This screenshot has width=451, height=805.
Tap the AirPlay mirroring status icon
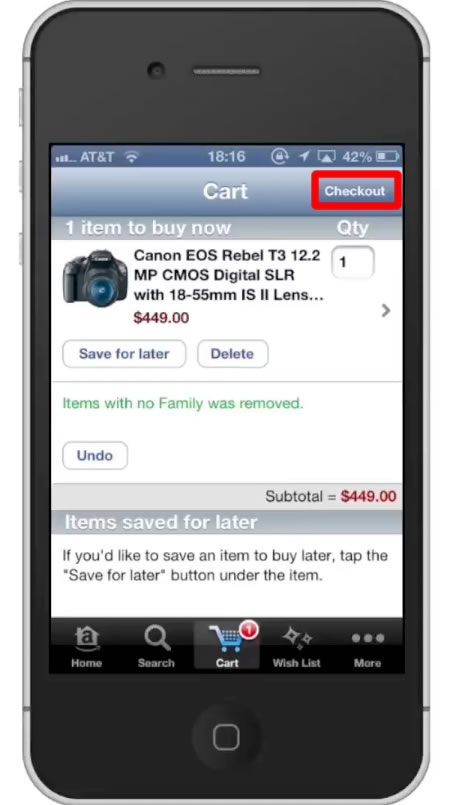[326, 157]
